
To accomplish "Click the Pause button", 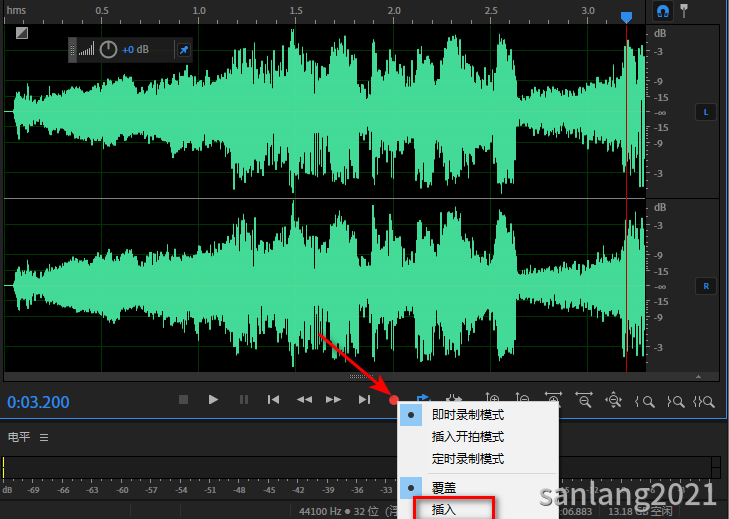I will 243,400.
